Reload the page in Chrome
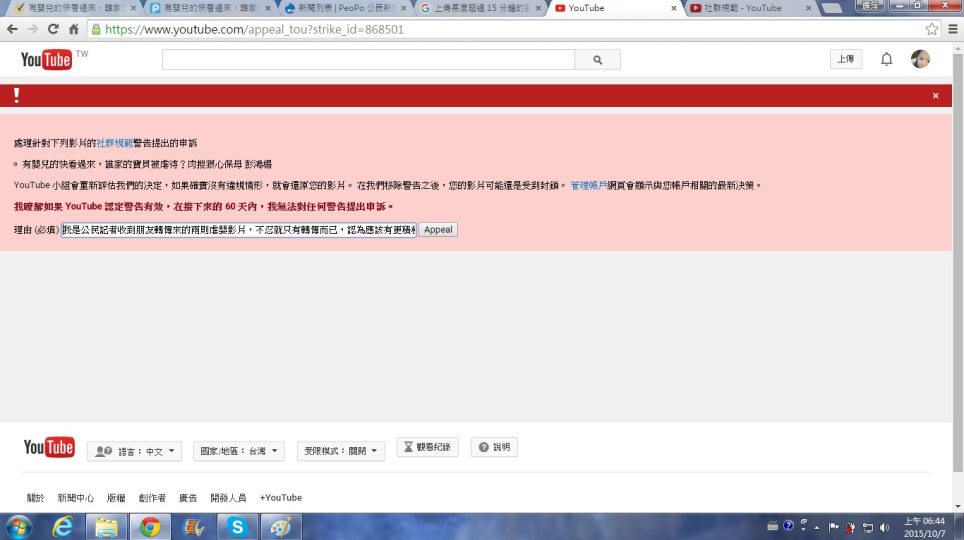964x540 pixels. pos(53,29)
